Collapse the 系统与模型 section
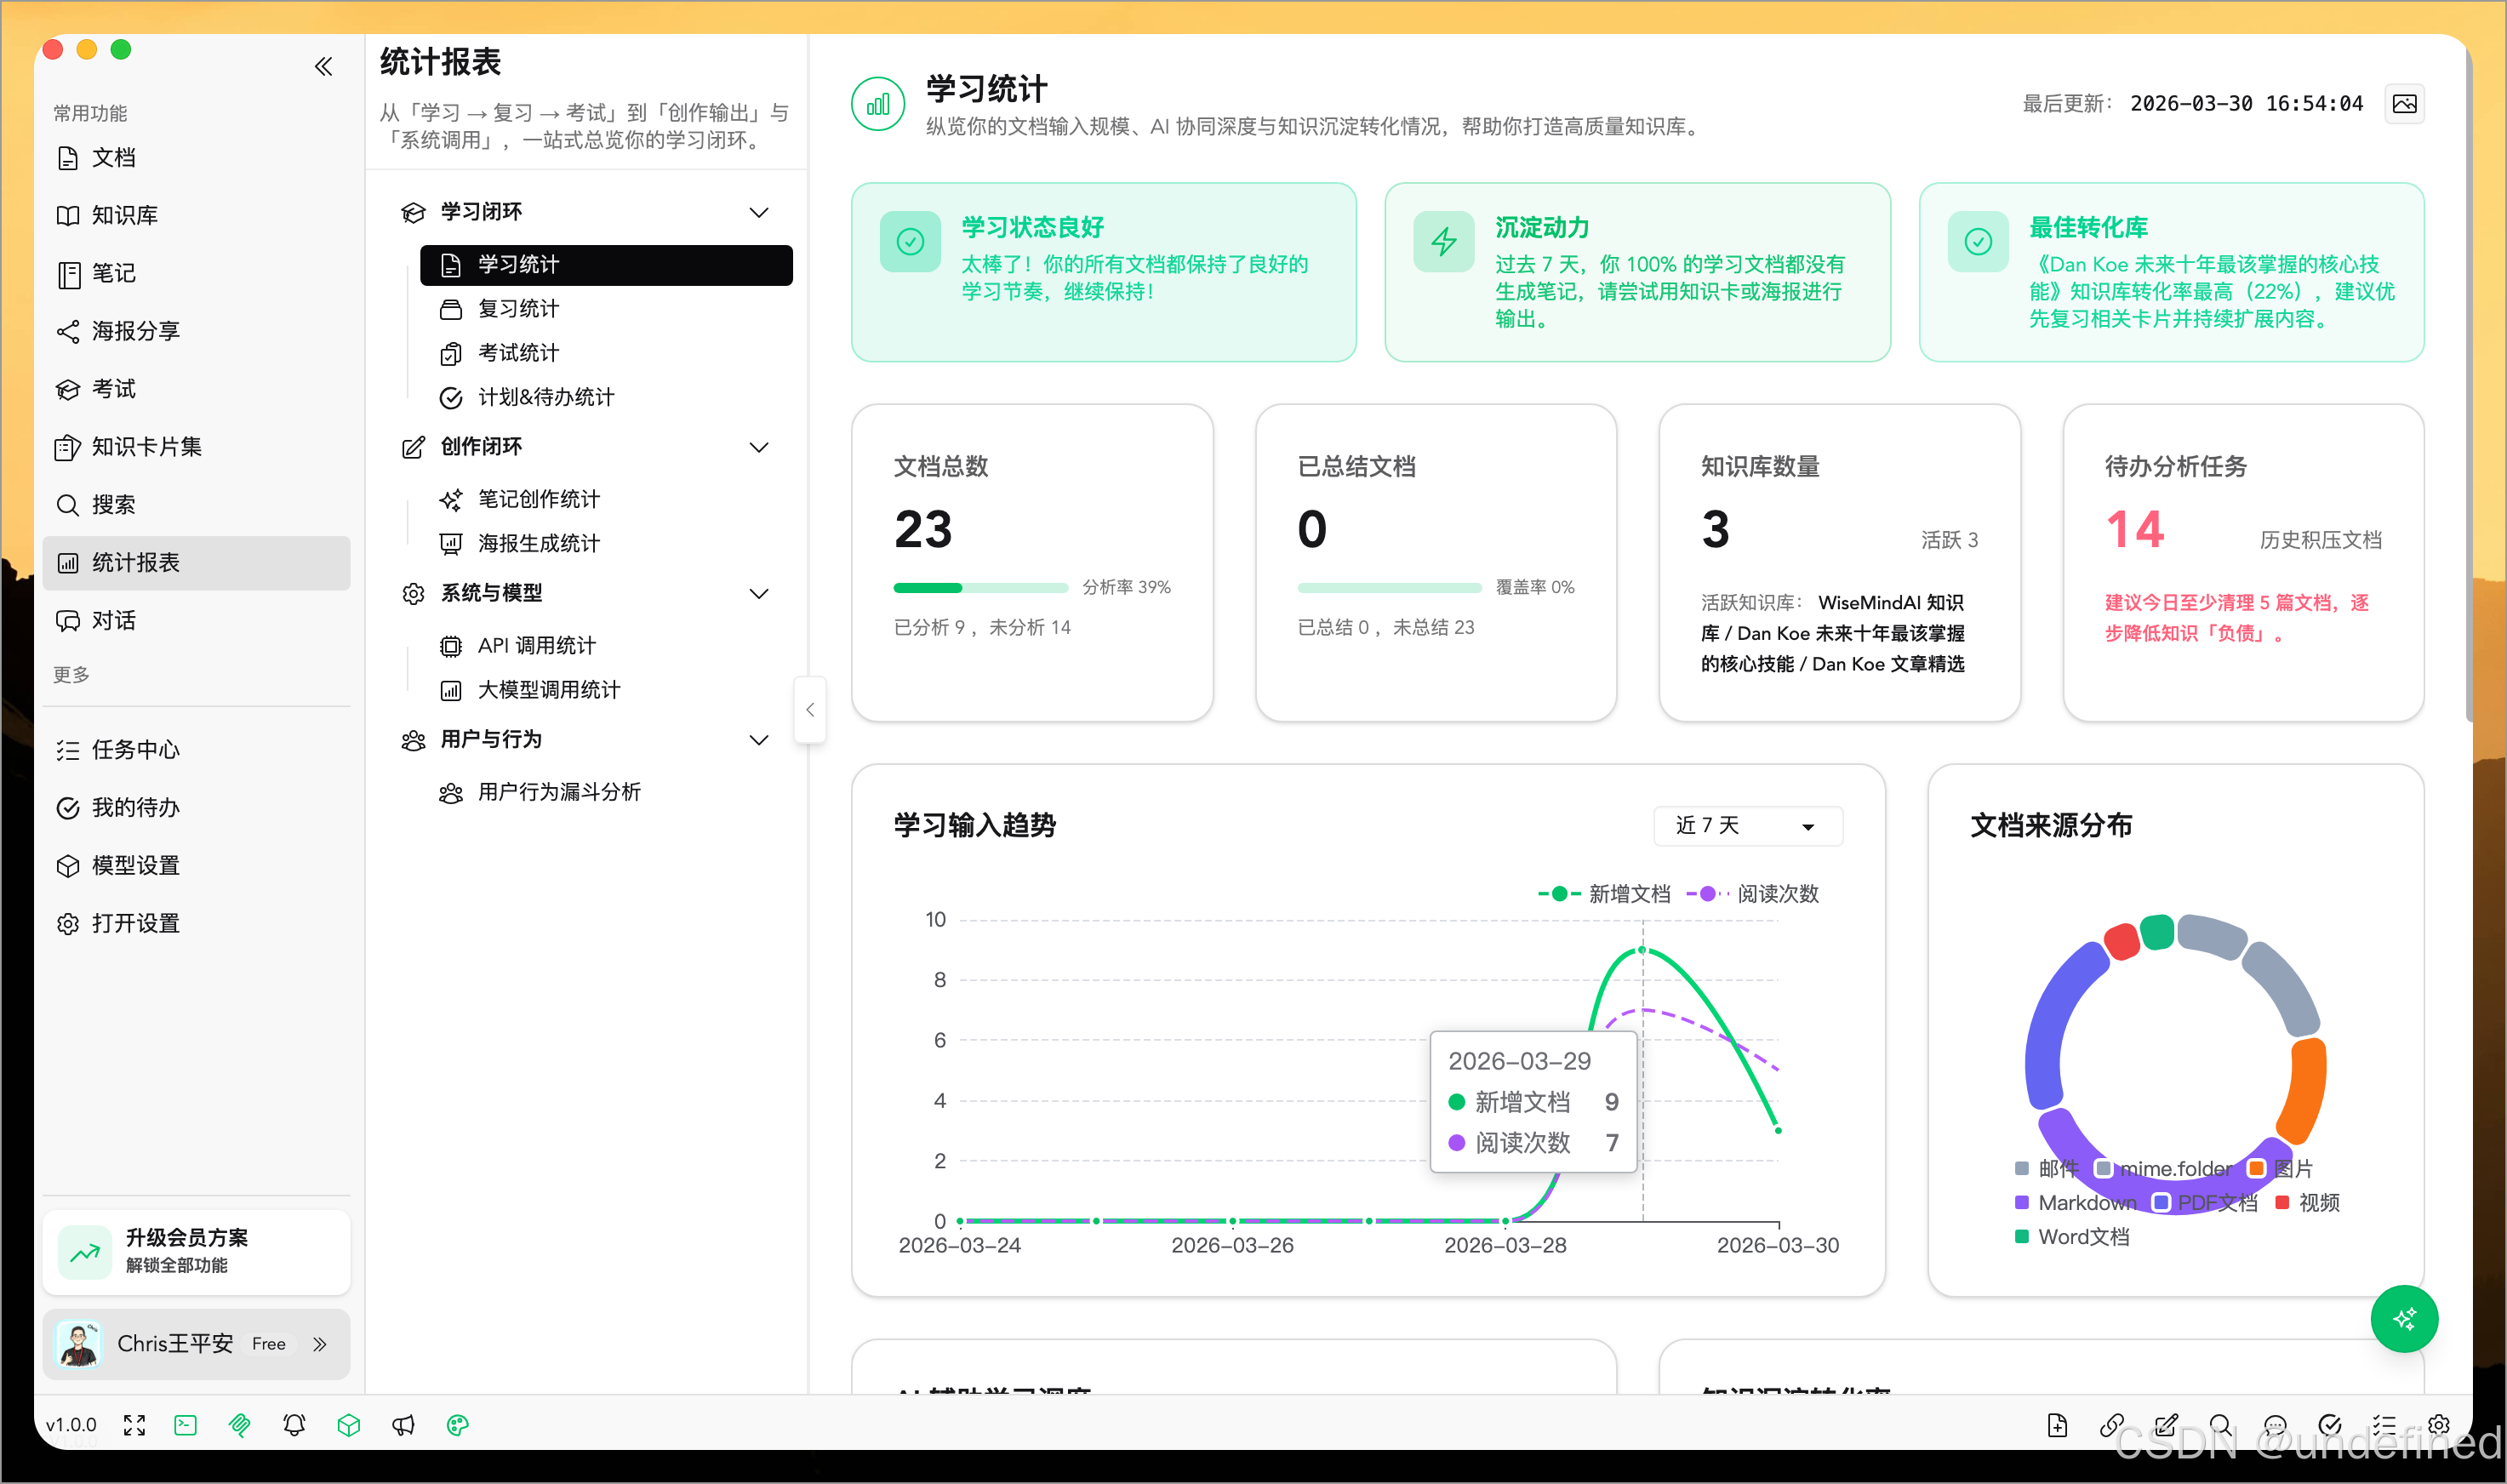 (759, 593)
